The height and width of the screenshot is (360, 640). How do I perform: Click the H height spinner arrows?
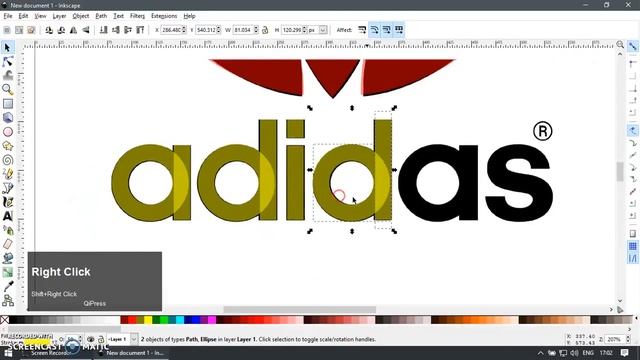pyautogui.click(x=304, y=30)
